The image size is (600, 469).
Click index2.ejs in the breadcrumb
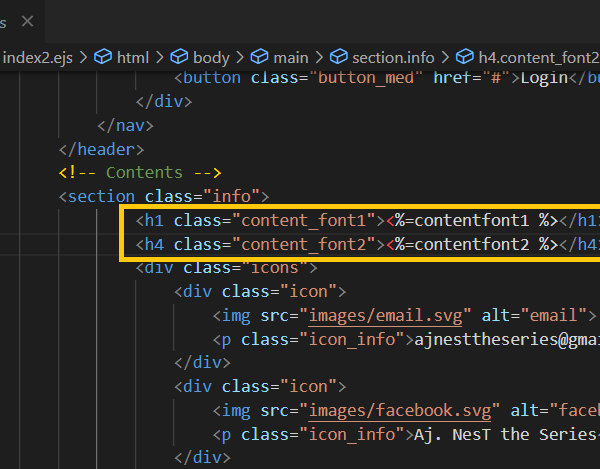tap(38, 58)
